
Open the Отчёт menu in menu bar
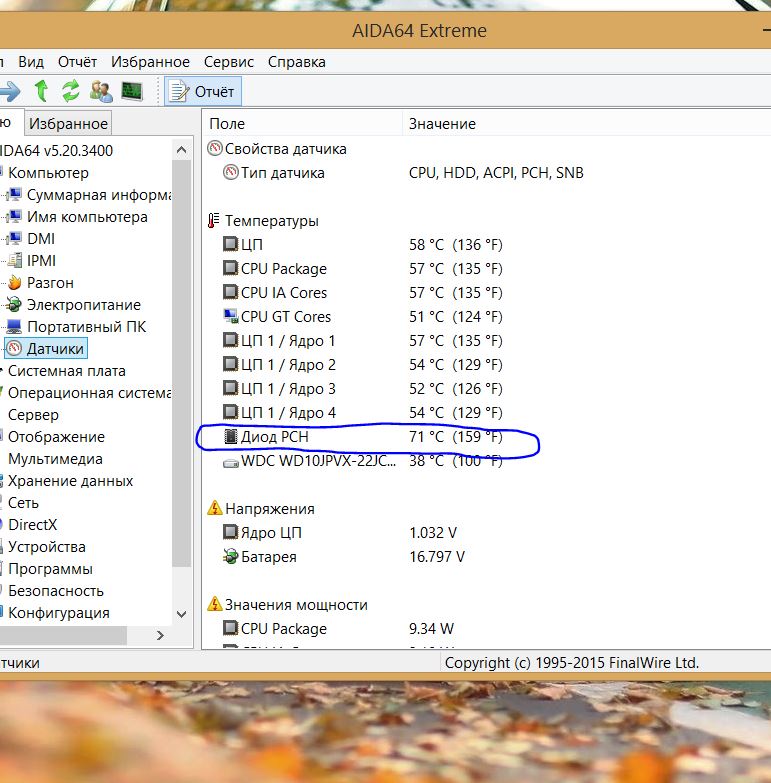tap(77, 62)
